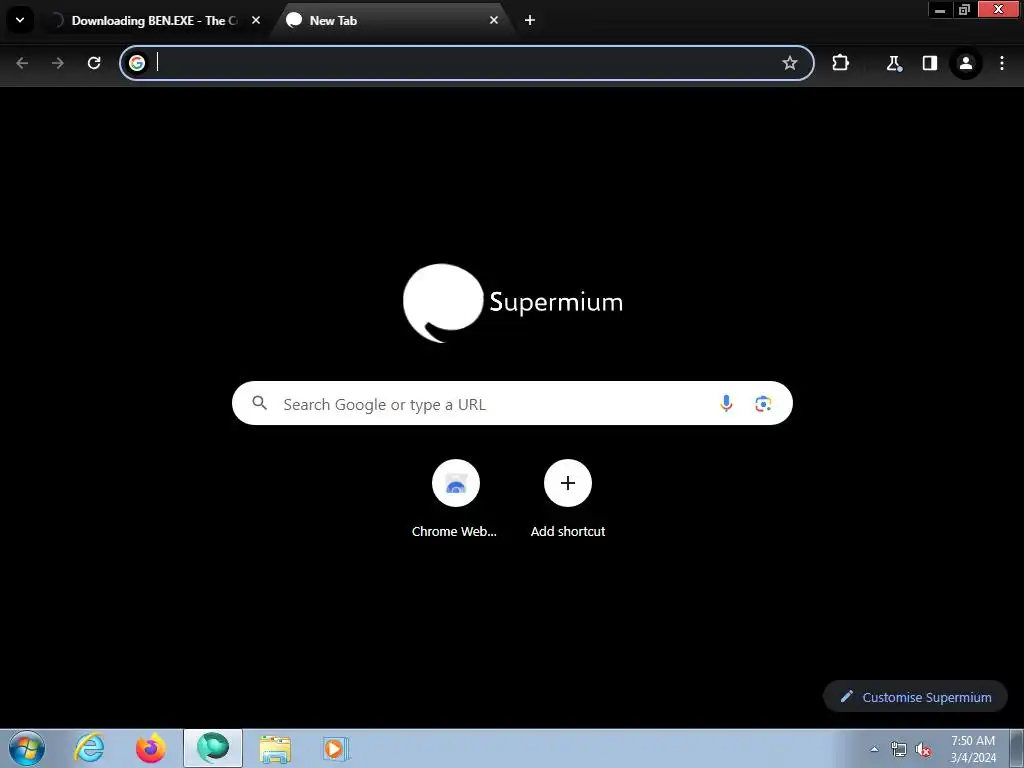Open the tab search dropdown arrow
Viewport: 1024px width, 768px height.
coord(20,20)
